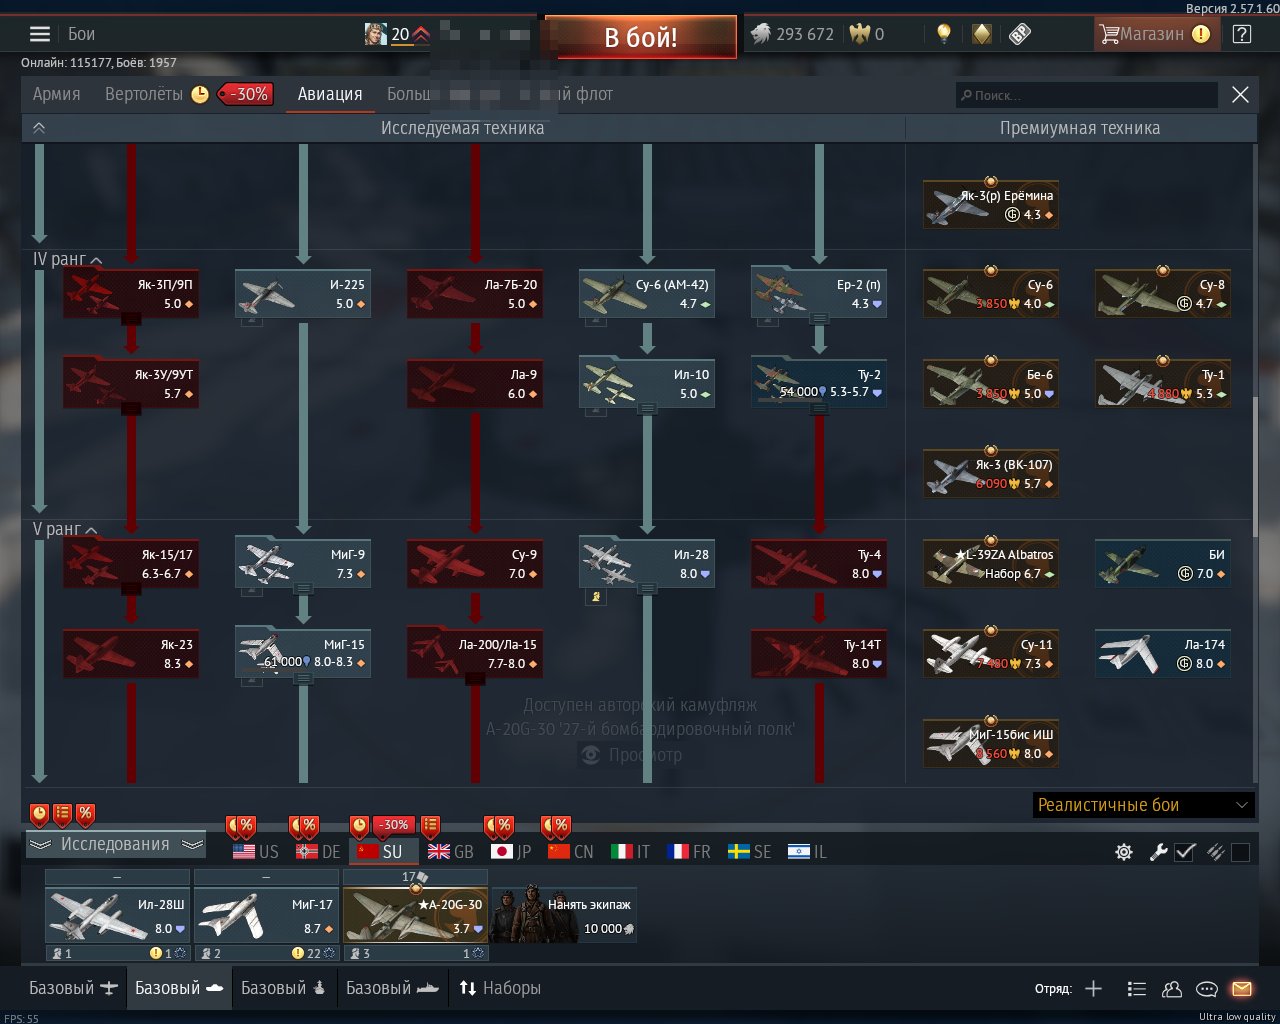
Task: Select the premium Як-3(р) Ерёмина card
Action: pos(990,204)
